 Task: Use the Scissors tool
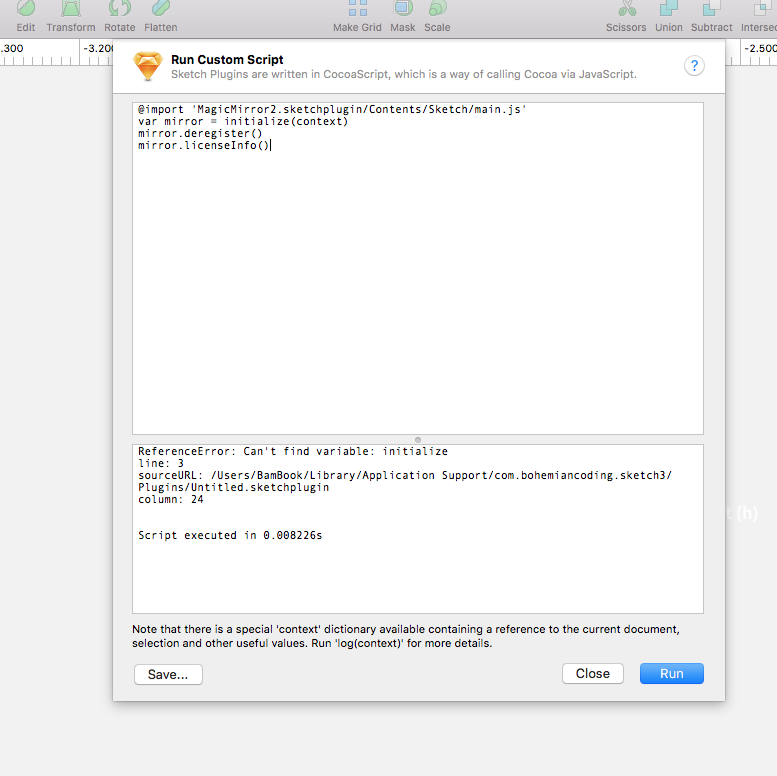tap(626, 16)
